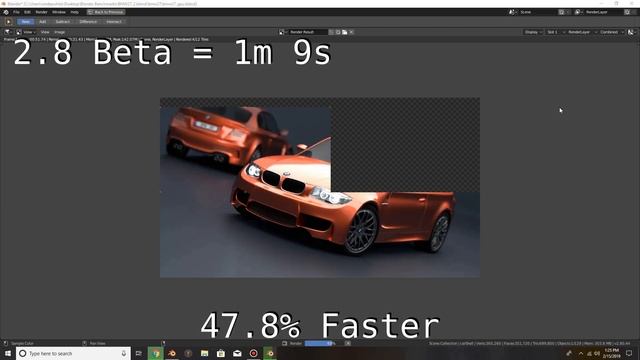Click the rendered BMW image
640x360 pixels.
[320, 187]
